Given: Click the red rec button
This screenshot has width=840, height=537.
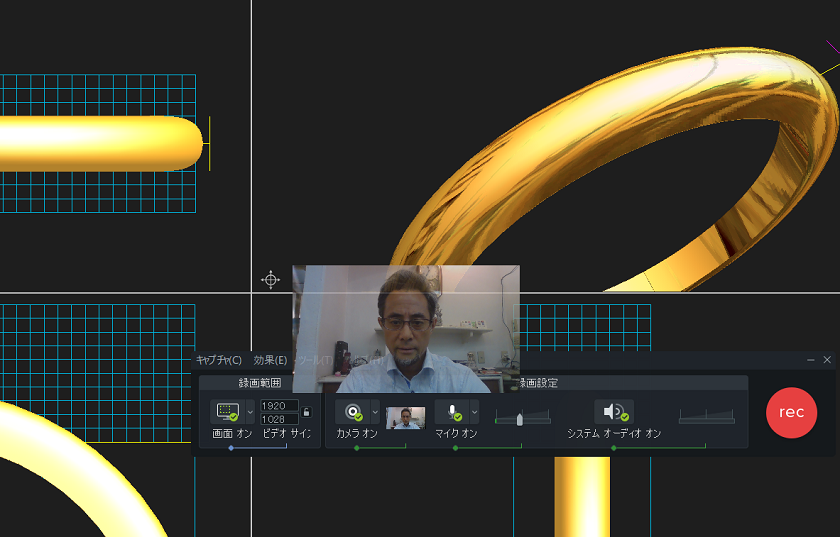Looking at the screenshot, I should pyautogui.click(x=791, y=412).
